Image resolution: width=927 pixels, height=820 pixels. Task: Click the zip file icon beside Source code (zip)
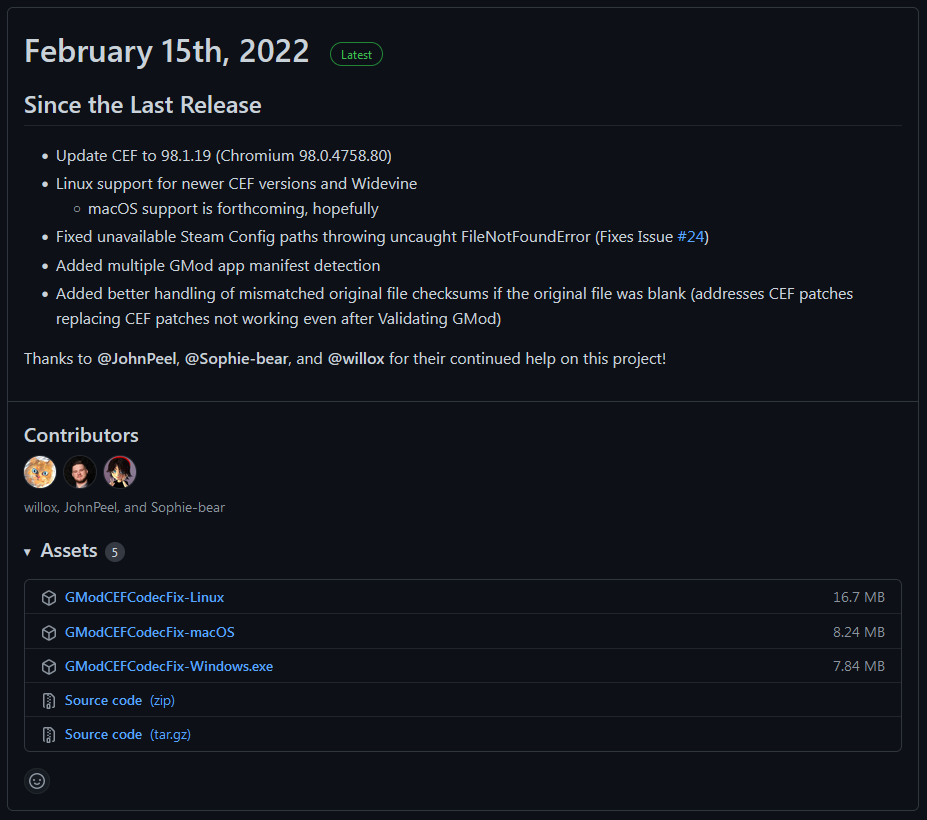pos(49,701)
